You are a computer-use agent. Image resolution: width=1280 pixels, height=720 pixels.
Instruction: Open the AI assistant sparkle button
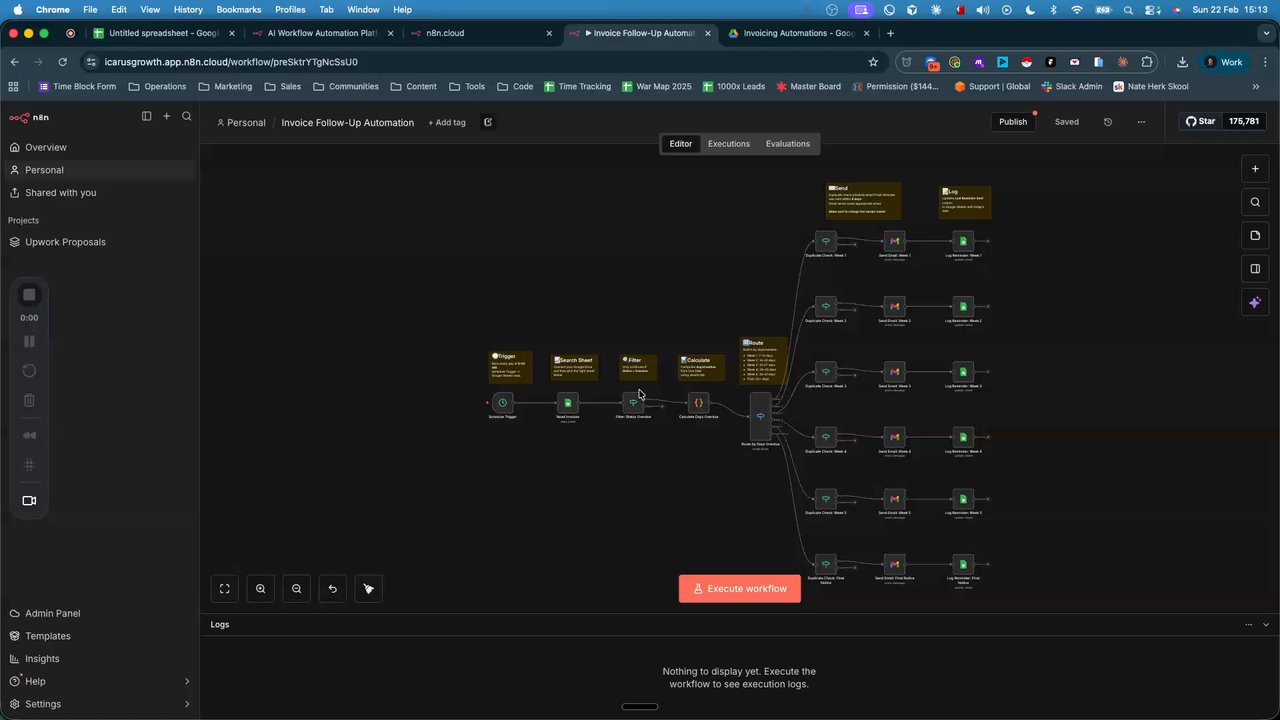1255,302
